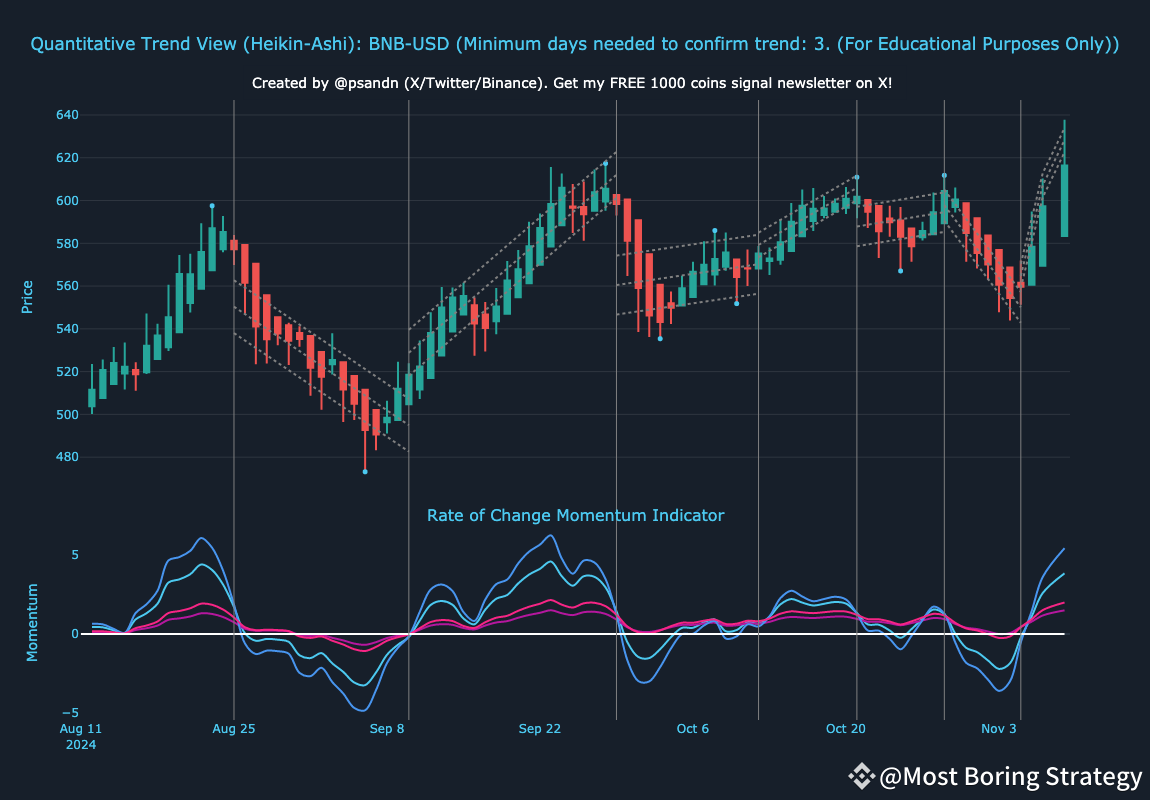
Task: Click the momentum tick label 5
Action: point(75,555)
